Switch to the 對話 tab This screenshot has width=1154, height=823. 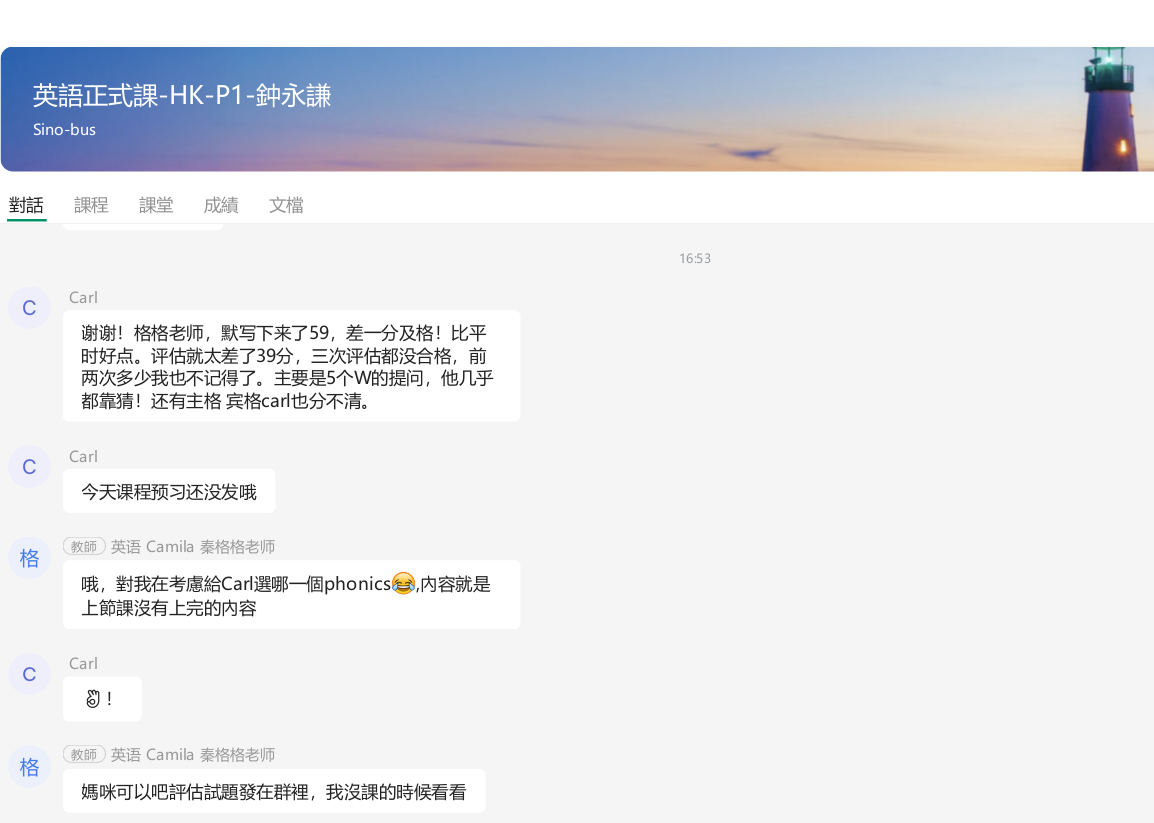click(26, 205)
